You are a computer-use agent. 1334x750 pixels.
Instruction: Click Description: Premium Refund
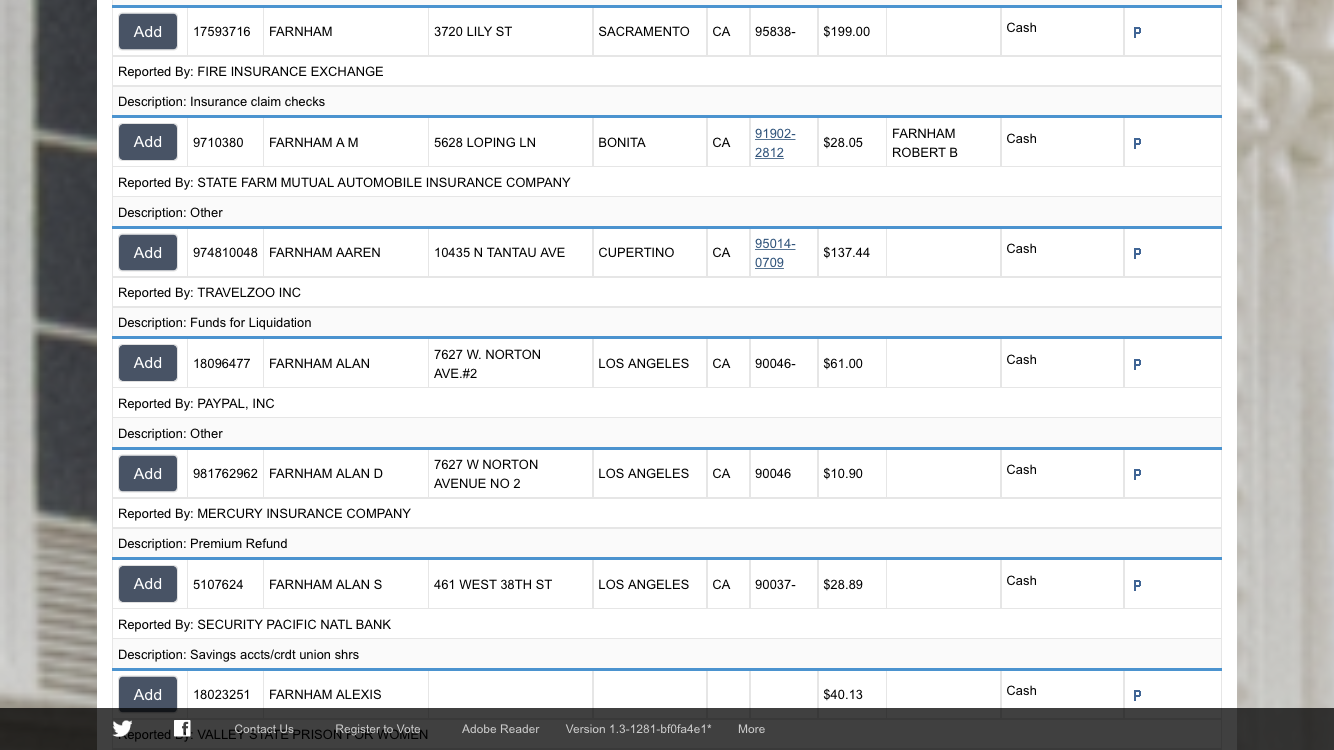203,544
